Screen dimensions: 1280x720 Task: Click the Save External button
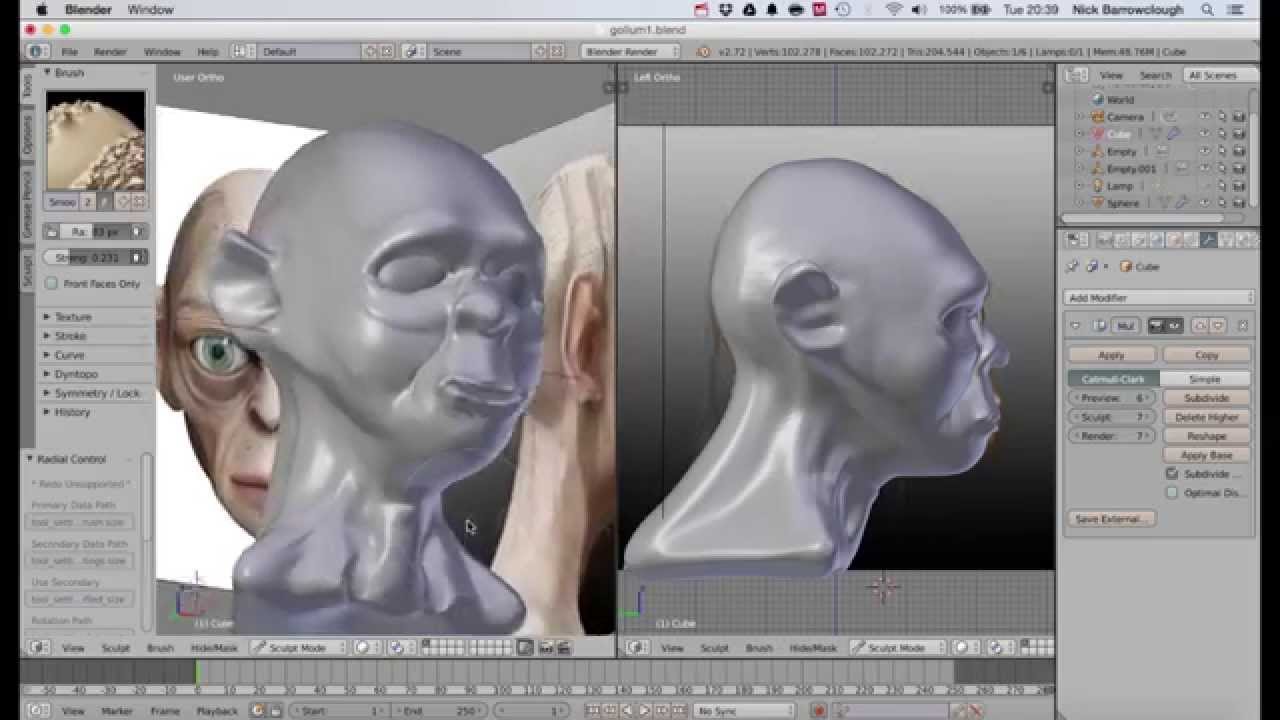coord(1112,519)
